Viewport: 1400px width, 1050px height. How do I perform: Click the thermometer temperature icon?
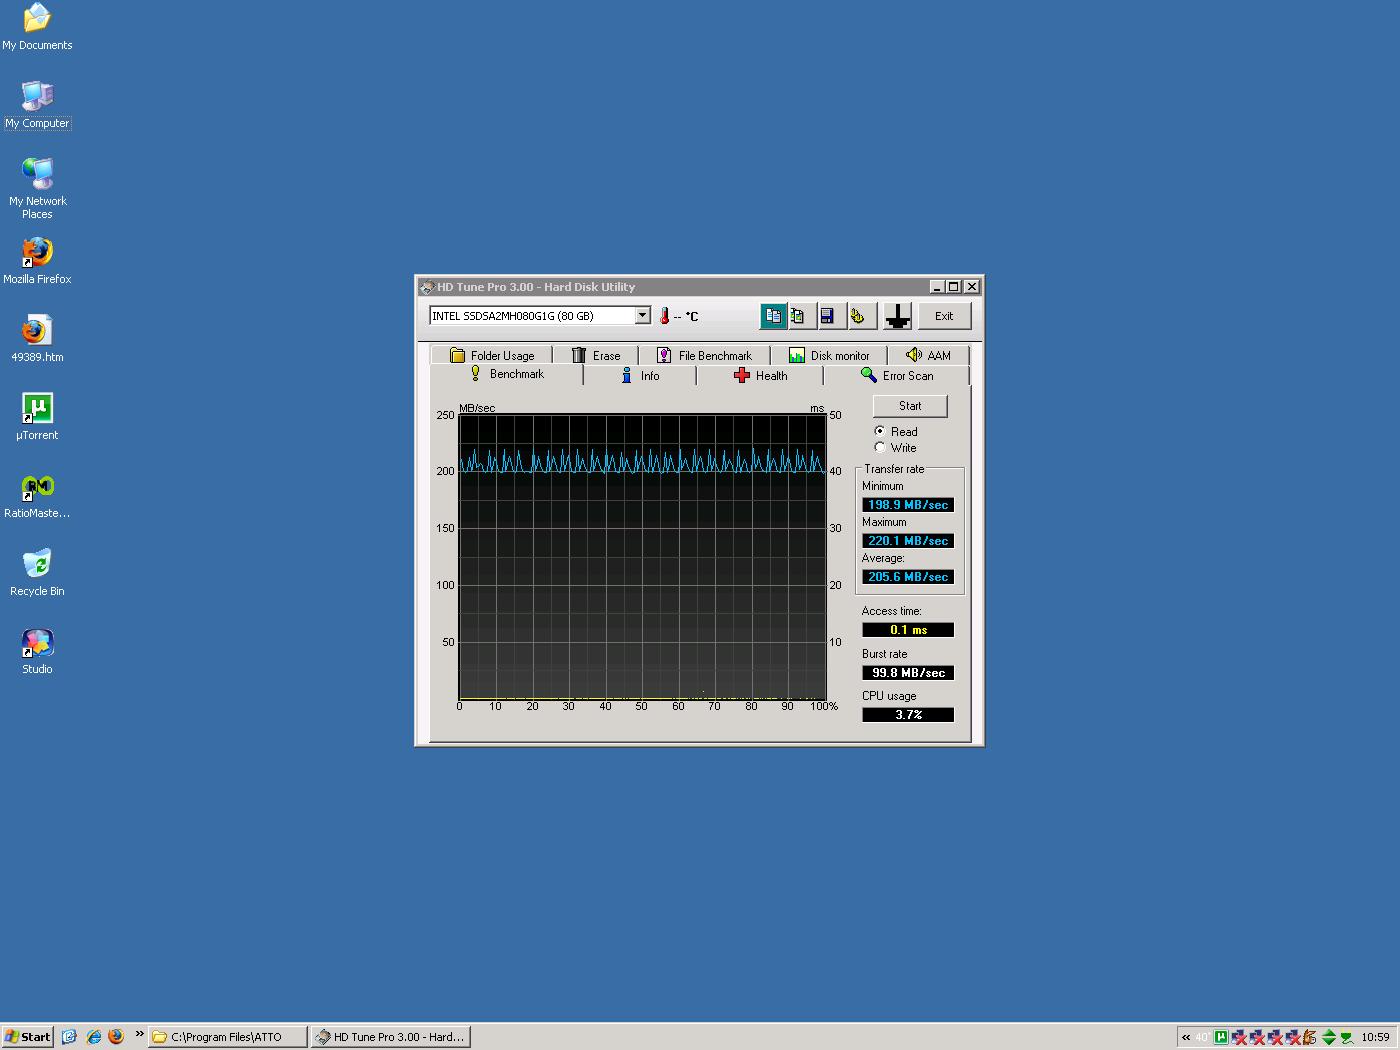pos(664,316)
